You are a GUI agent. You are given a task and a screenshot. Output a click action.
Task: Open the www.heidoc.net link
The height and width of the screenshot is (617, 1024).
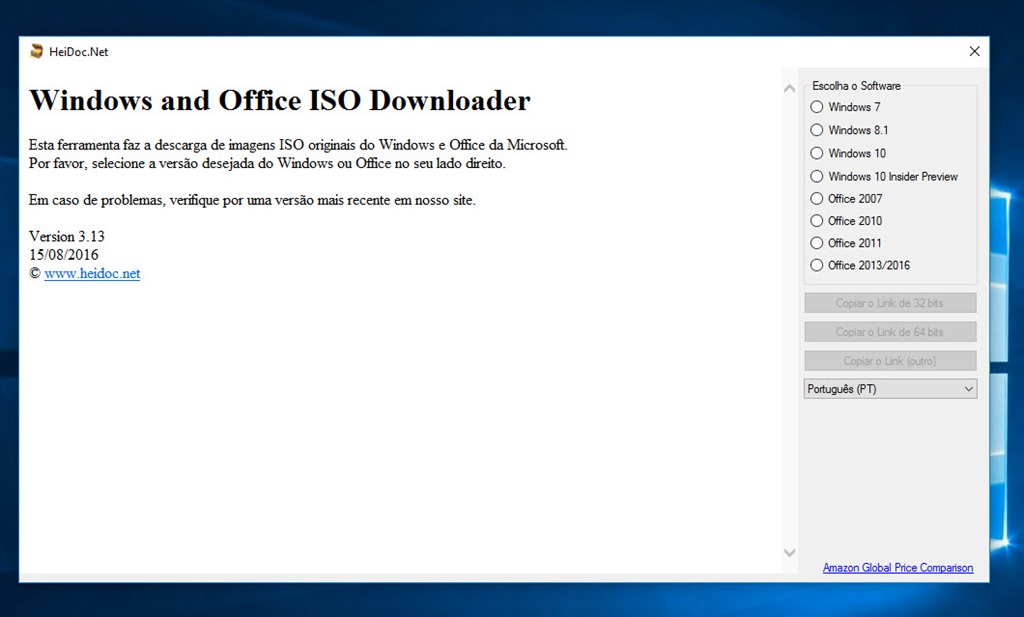[92, 273]
